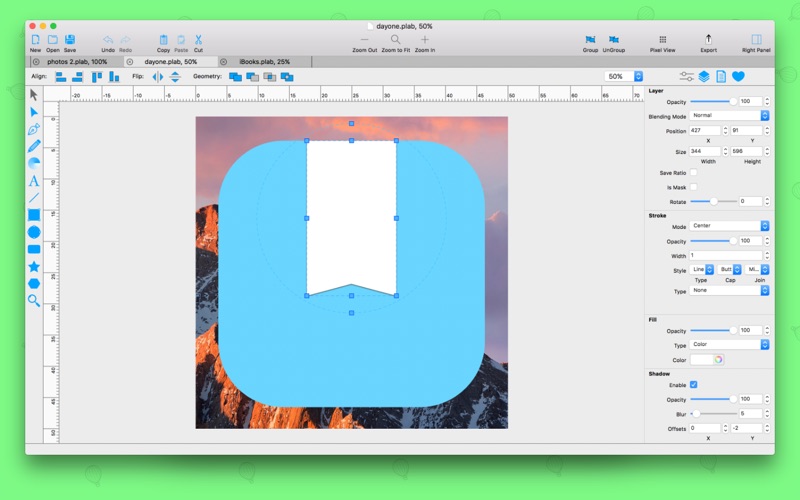Screen dimensions: 800x500
Task: Disable the Shadow Enable checkbox
Action: tap(694, 384)
